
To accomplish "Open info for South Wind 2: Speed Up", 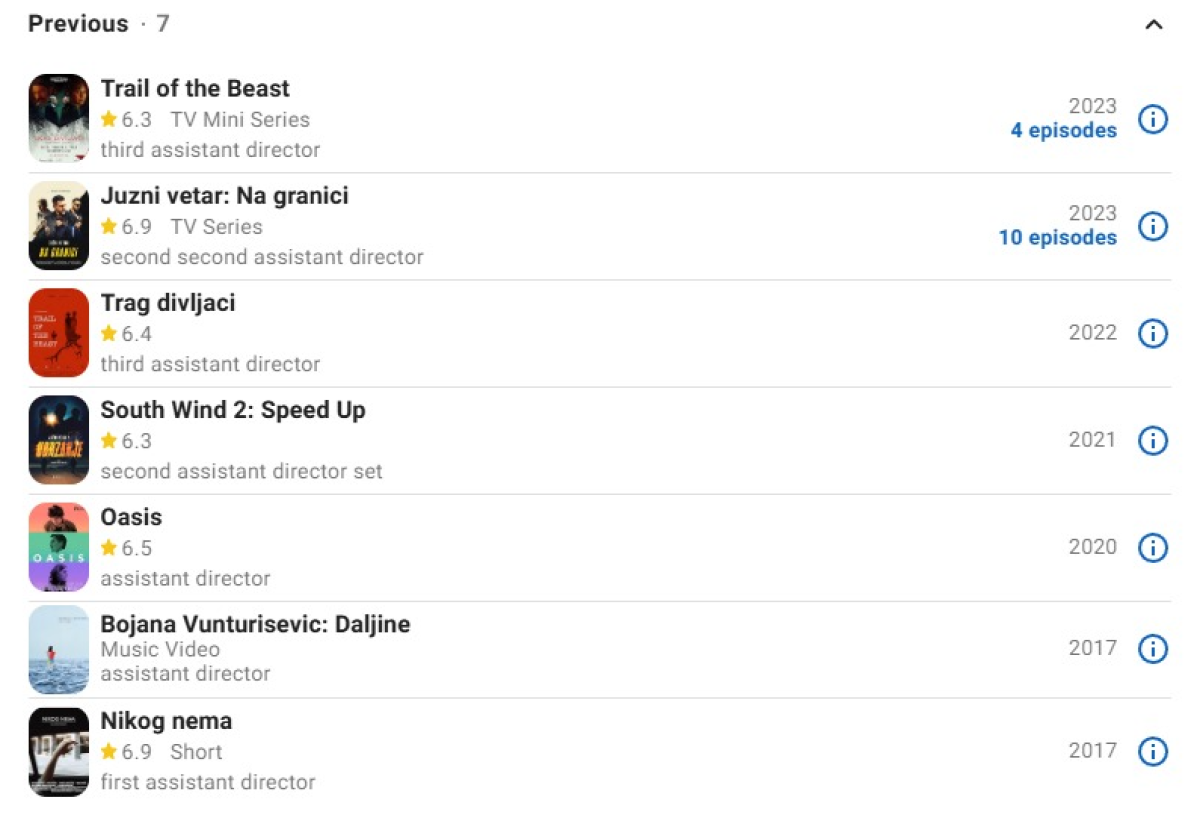I will click(x=1153, y=440).
